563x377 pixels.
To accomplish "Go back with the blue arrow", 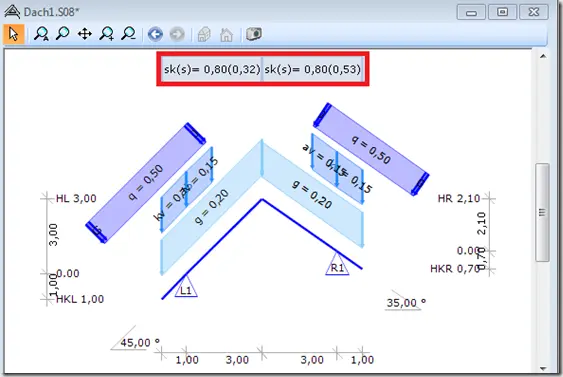I will point(155,34).
